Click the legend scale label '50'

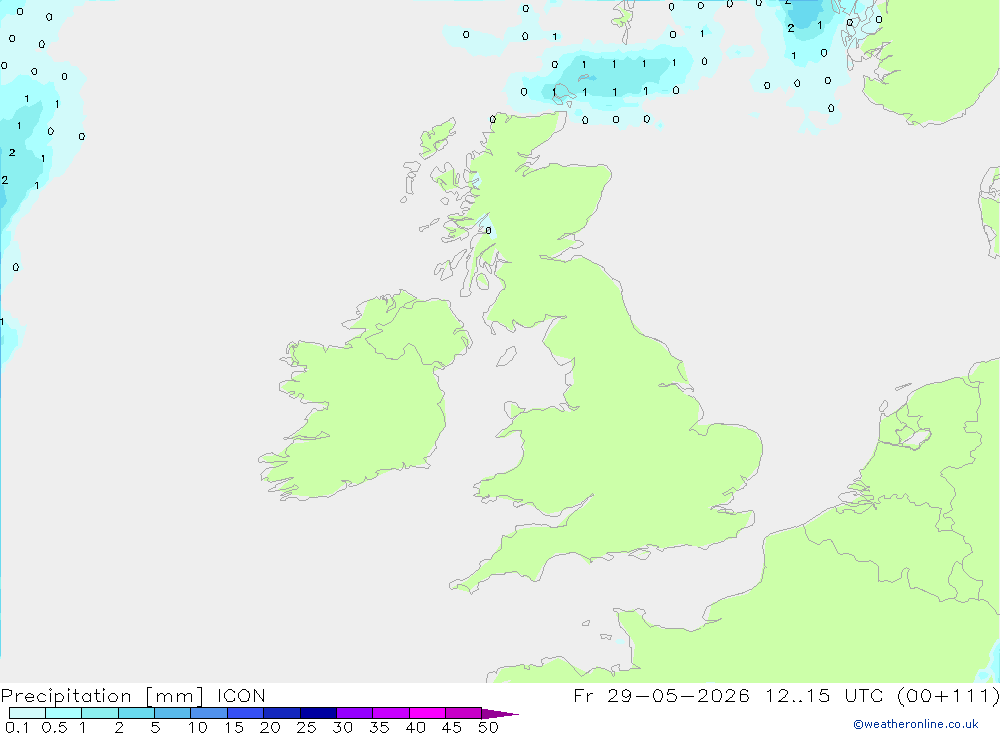point(489,727)
